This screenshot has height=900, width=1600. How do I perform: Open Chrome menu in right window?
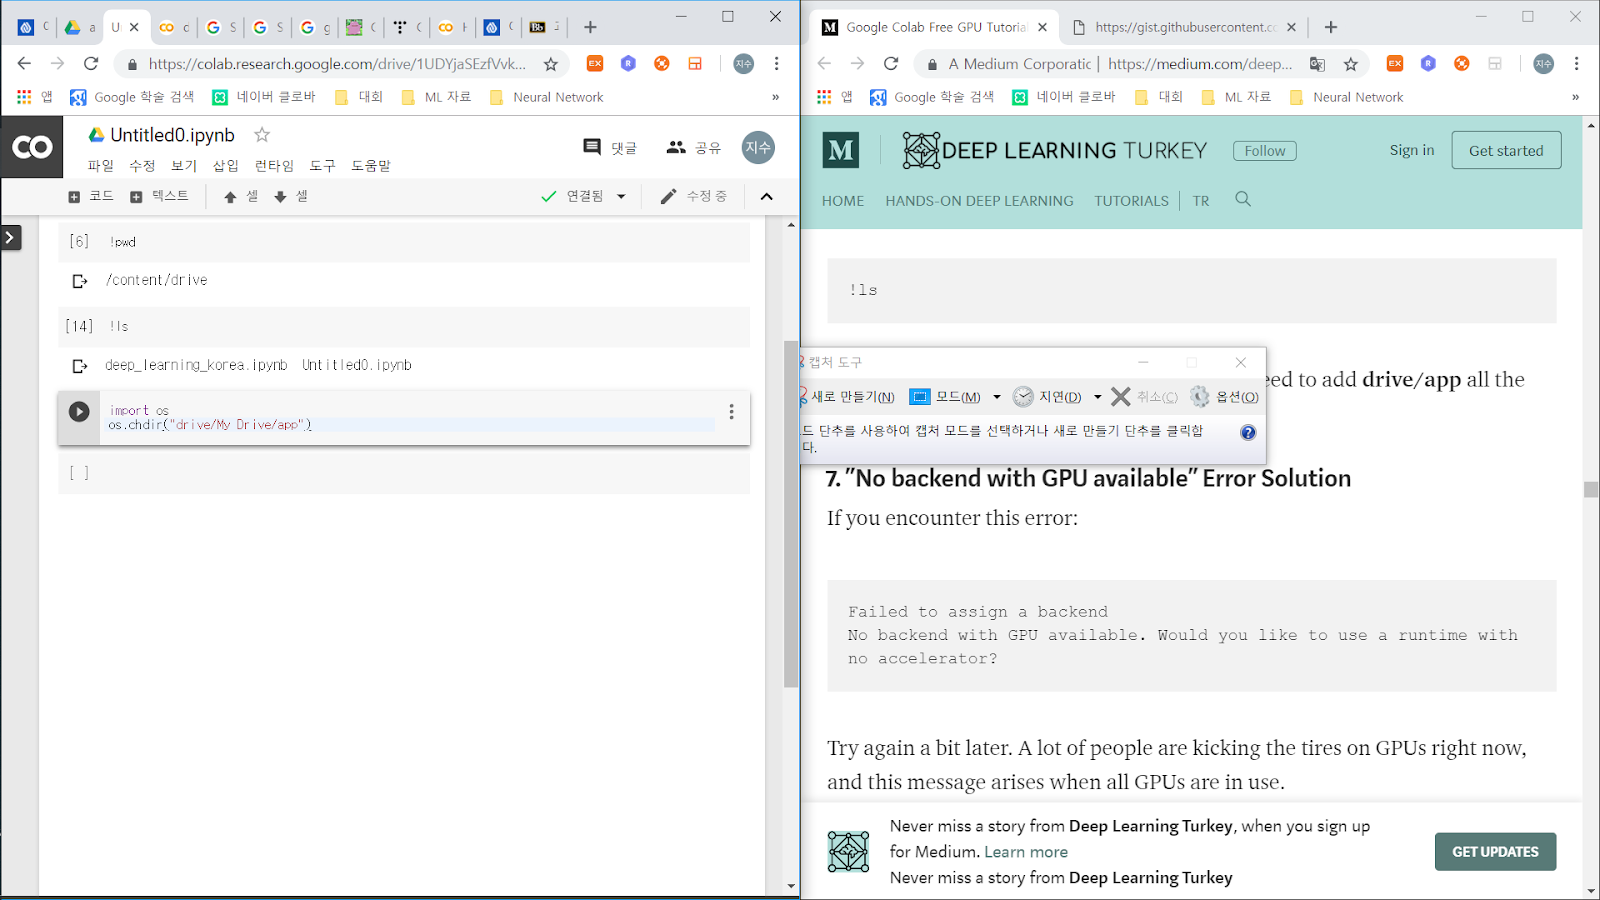tap(1576, 63)
